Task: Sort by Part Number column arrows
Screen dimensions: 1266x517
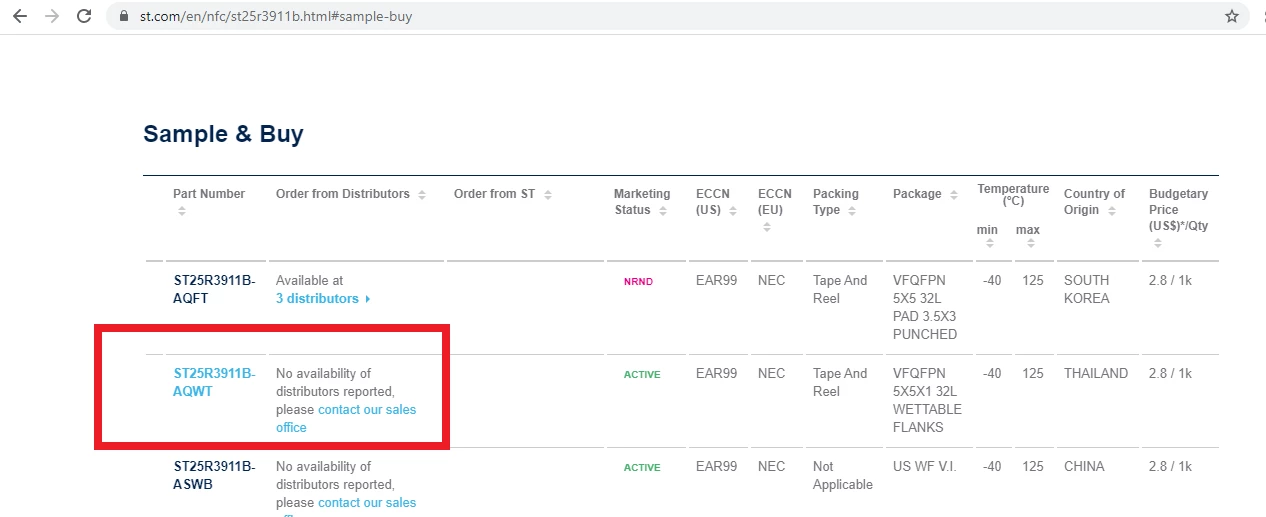Action: (x=181, y=211)
